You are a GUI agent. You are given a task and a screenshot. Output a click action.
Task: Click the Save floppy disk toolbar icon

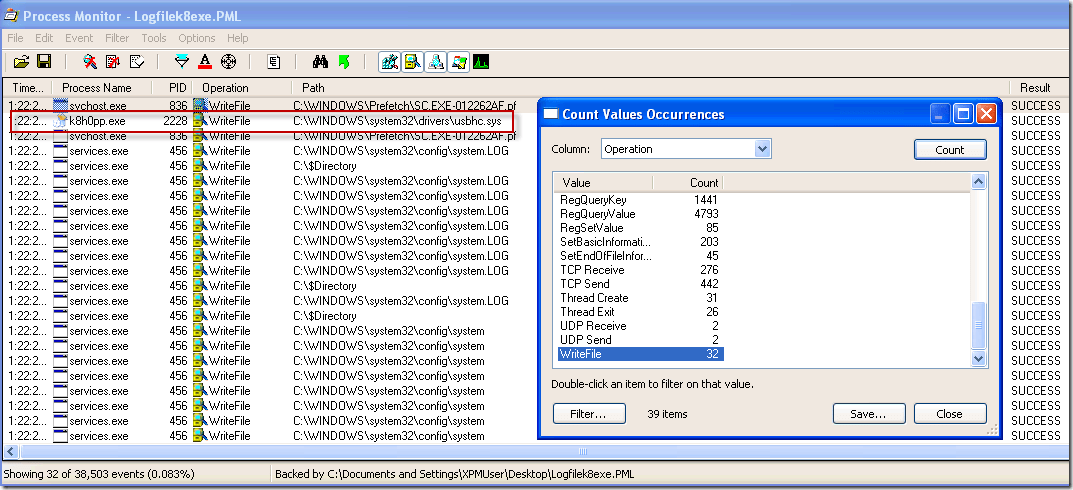pos(44,62)
